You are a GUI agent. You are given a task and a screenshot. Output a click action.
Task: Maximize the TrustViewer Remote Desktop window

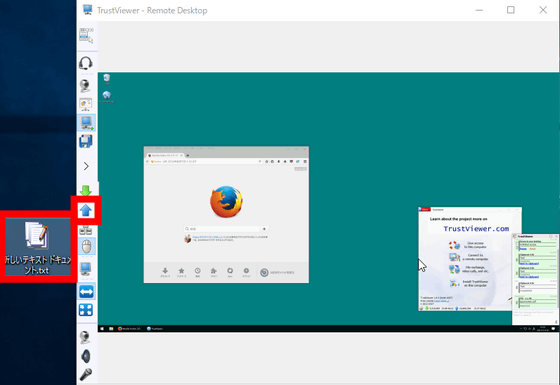tap(511, 10)
